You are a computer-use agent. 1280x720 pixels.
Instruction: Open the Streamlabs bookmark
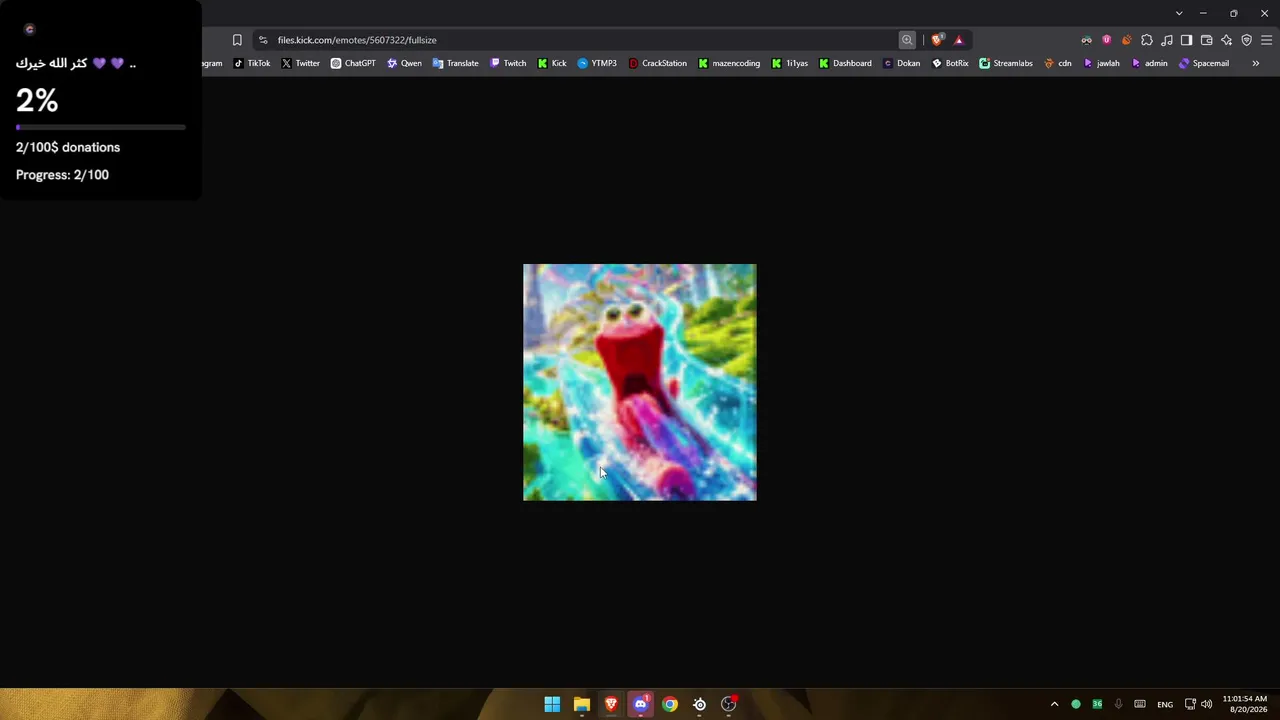tap(1006, 63)
